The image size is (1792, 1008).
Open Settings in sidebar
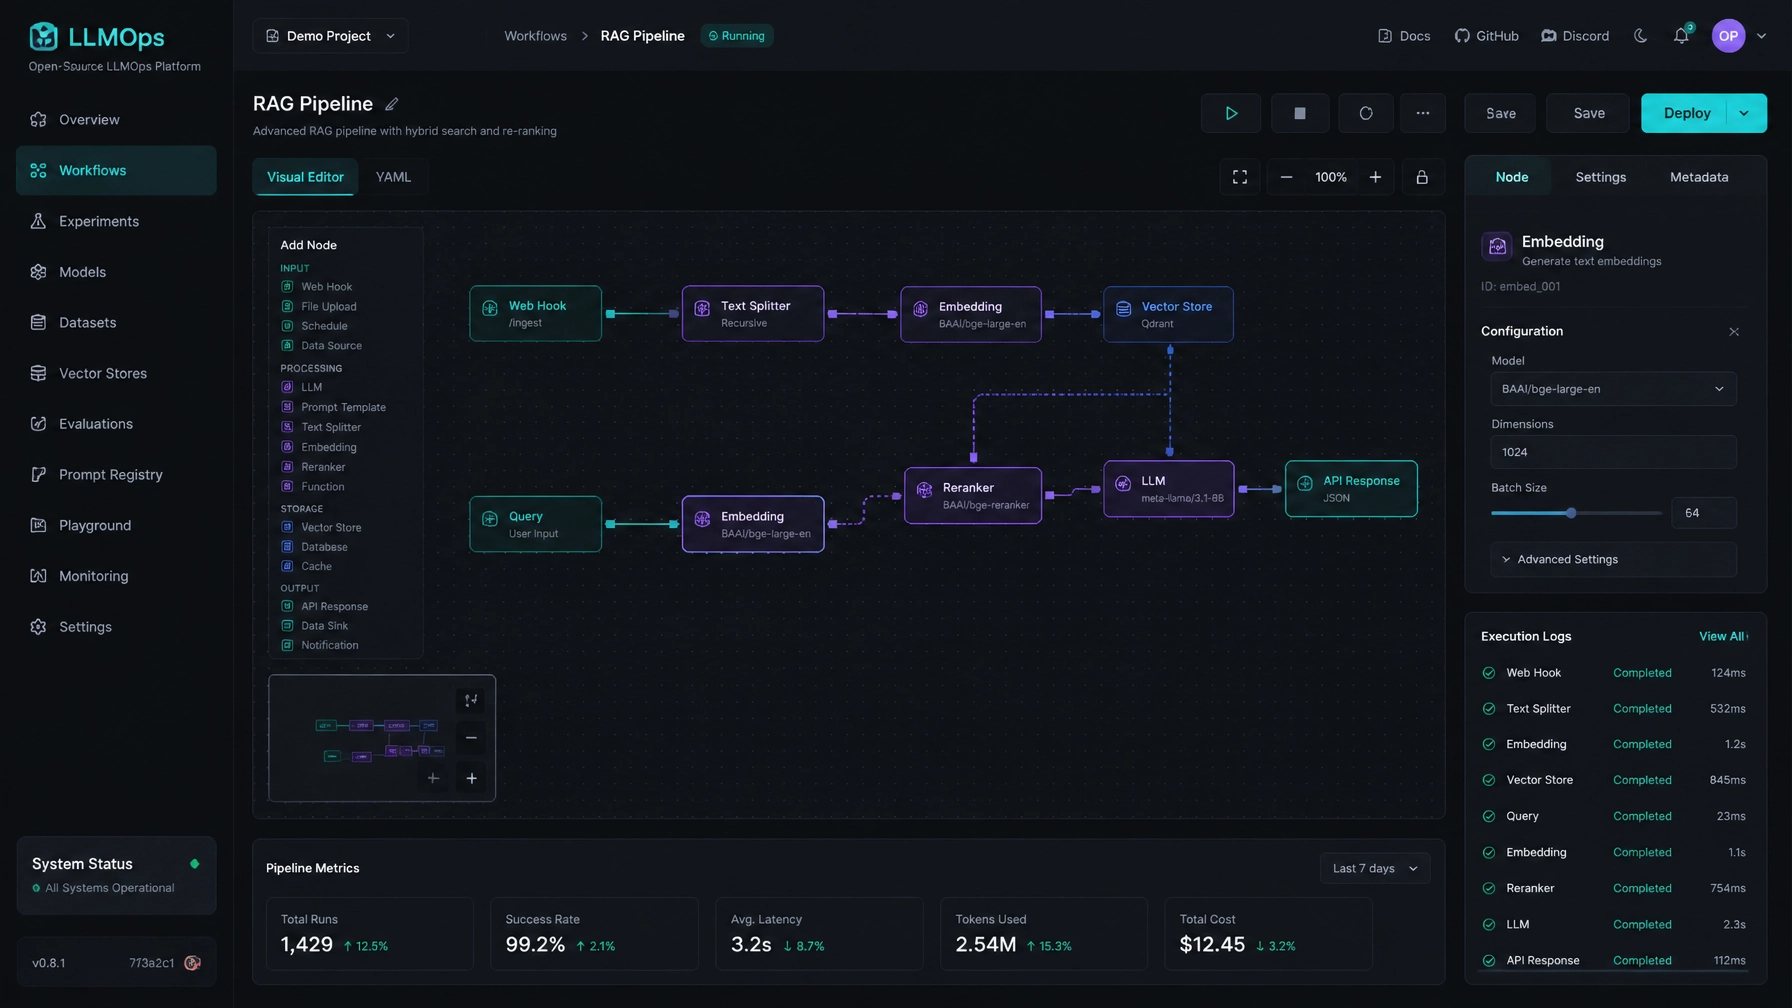[x=116, y=627]
